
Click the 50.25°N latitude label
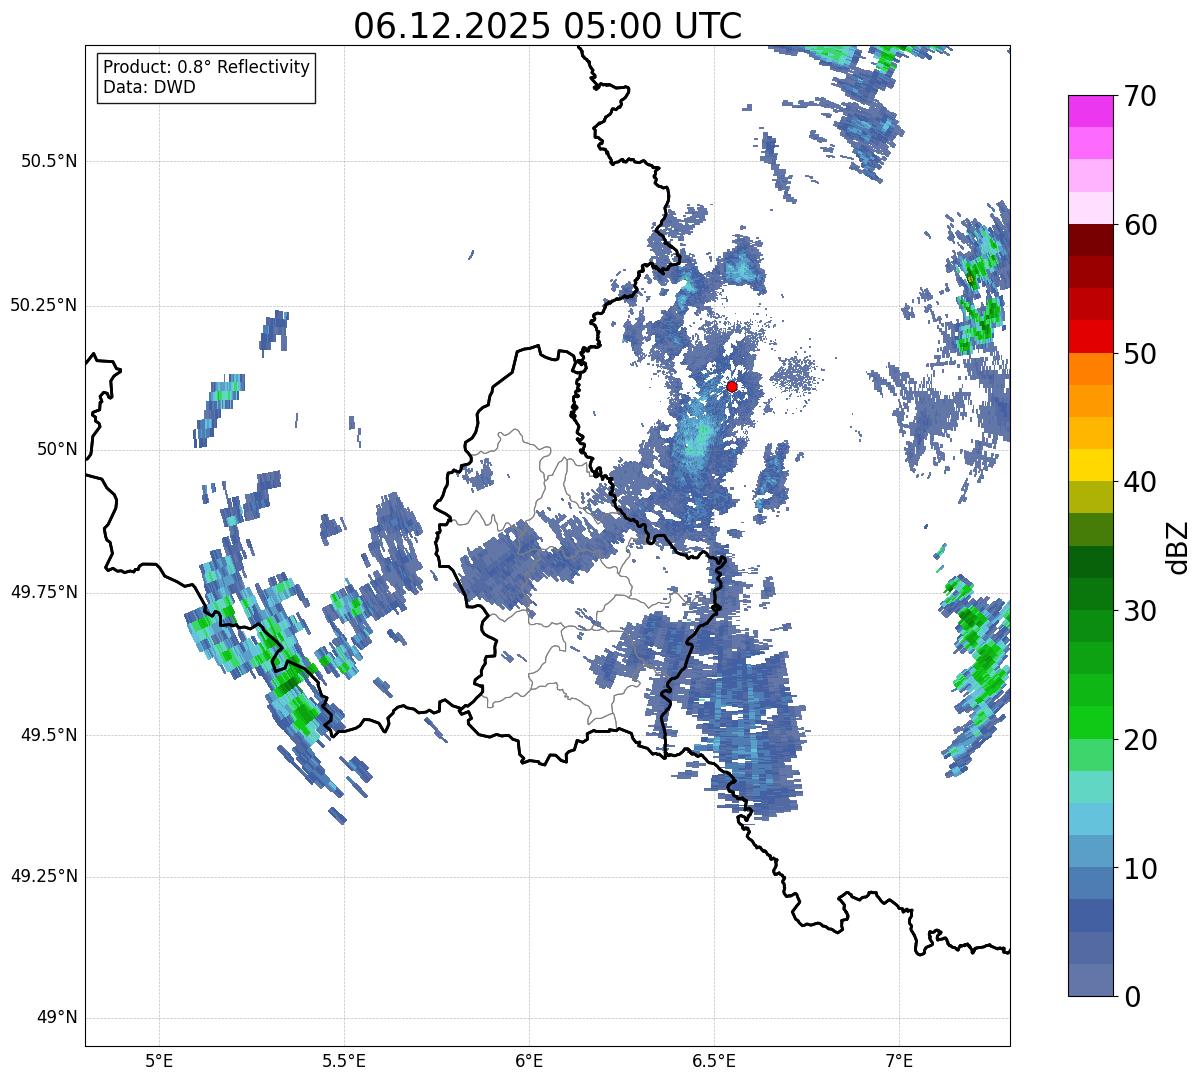tap(44, 305)
